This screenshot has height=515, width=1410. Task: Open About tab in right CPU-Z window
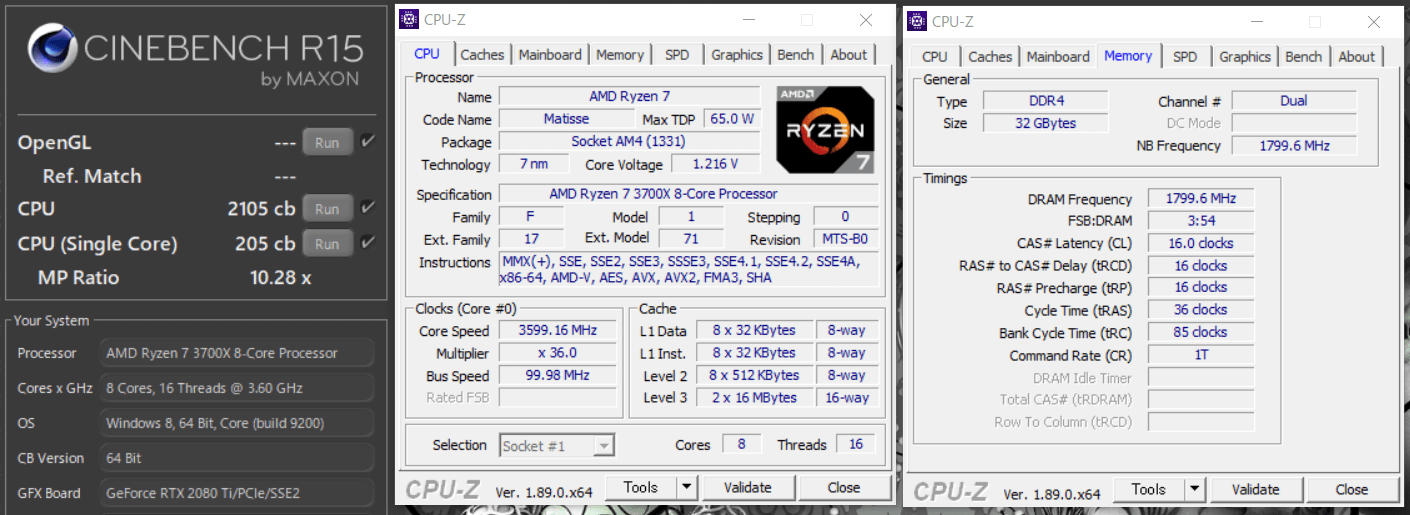point(1357,57)
